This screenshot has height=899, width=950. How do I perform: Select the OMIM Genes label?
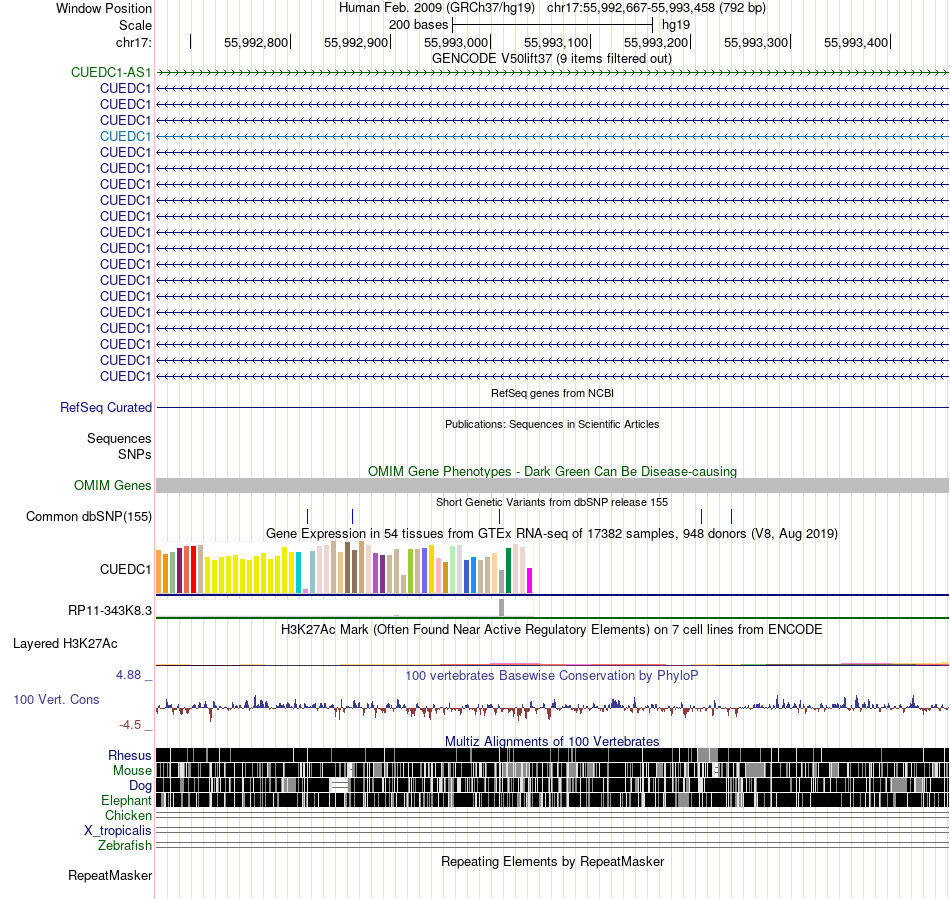click(x=112, y=486)
